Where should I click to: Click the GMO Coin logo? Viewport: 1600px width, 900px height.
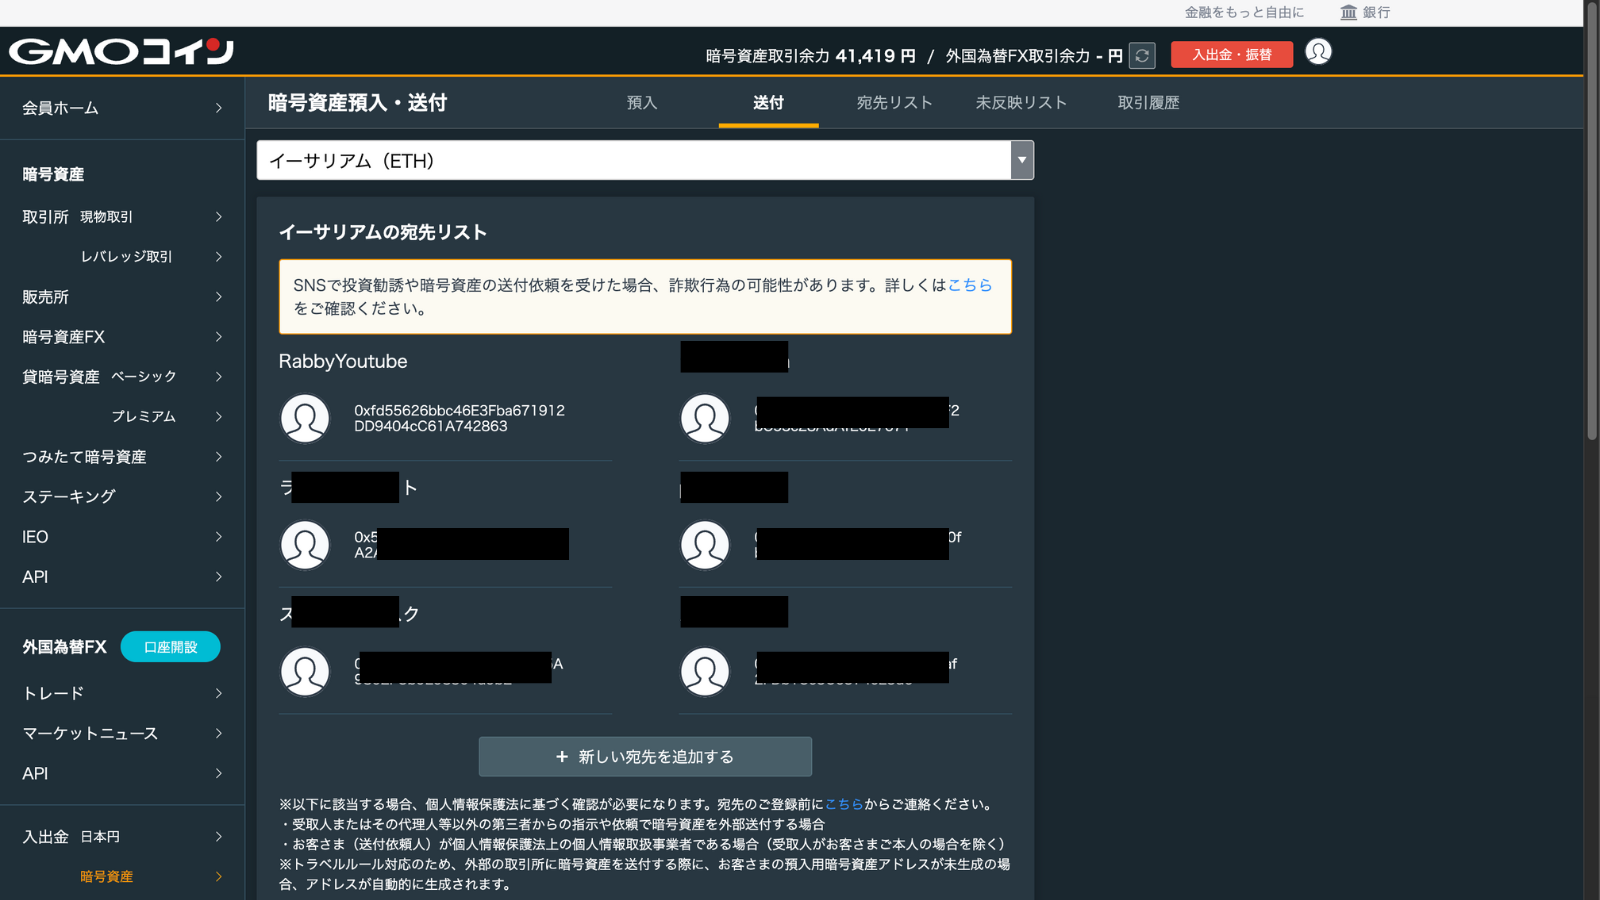coord(121,51)
